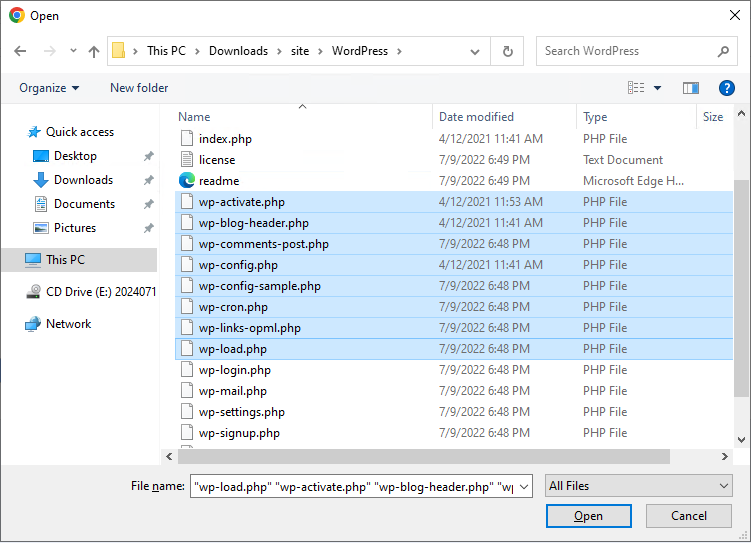Open the view options dropdown arrow
Screen dimensions: 751x543
[x=658, y=88]
